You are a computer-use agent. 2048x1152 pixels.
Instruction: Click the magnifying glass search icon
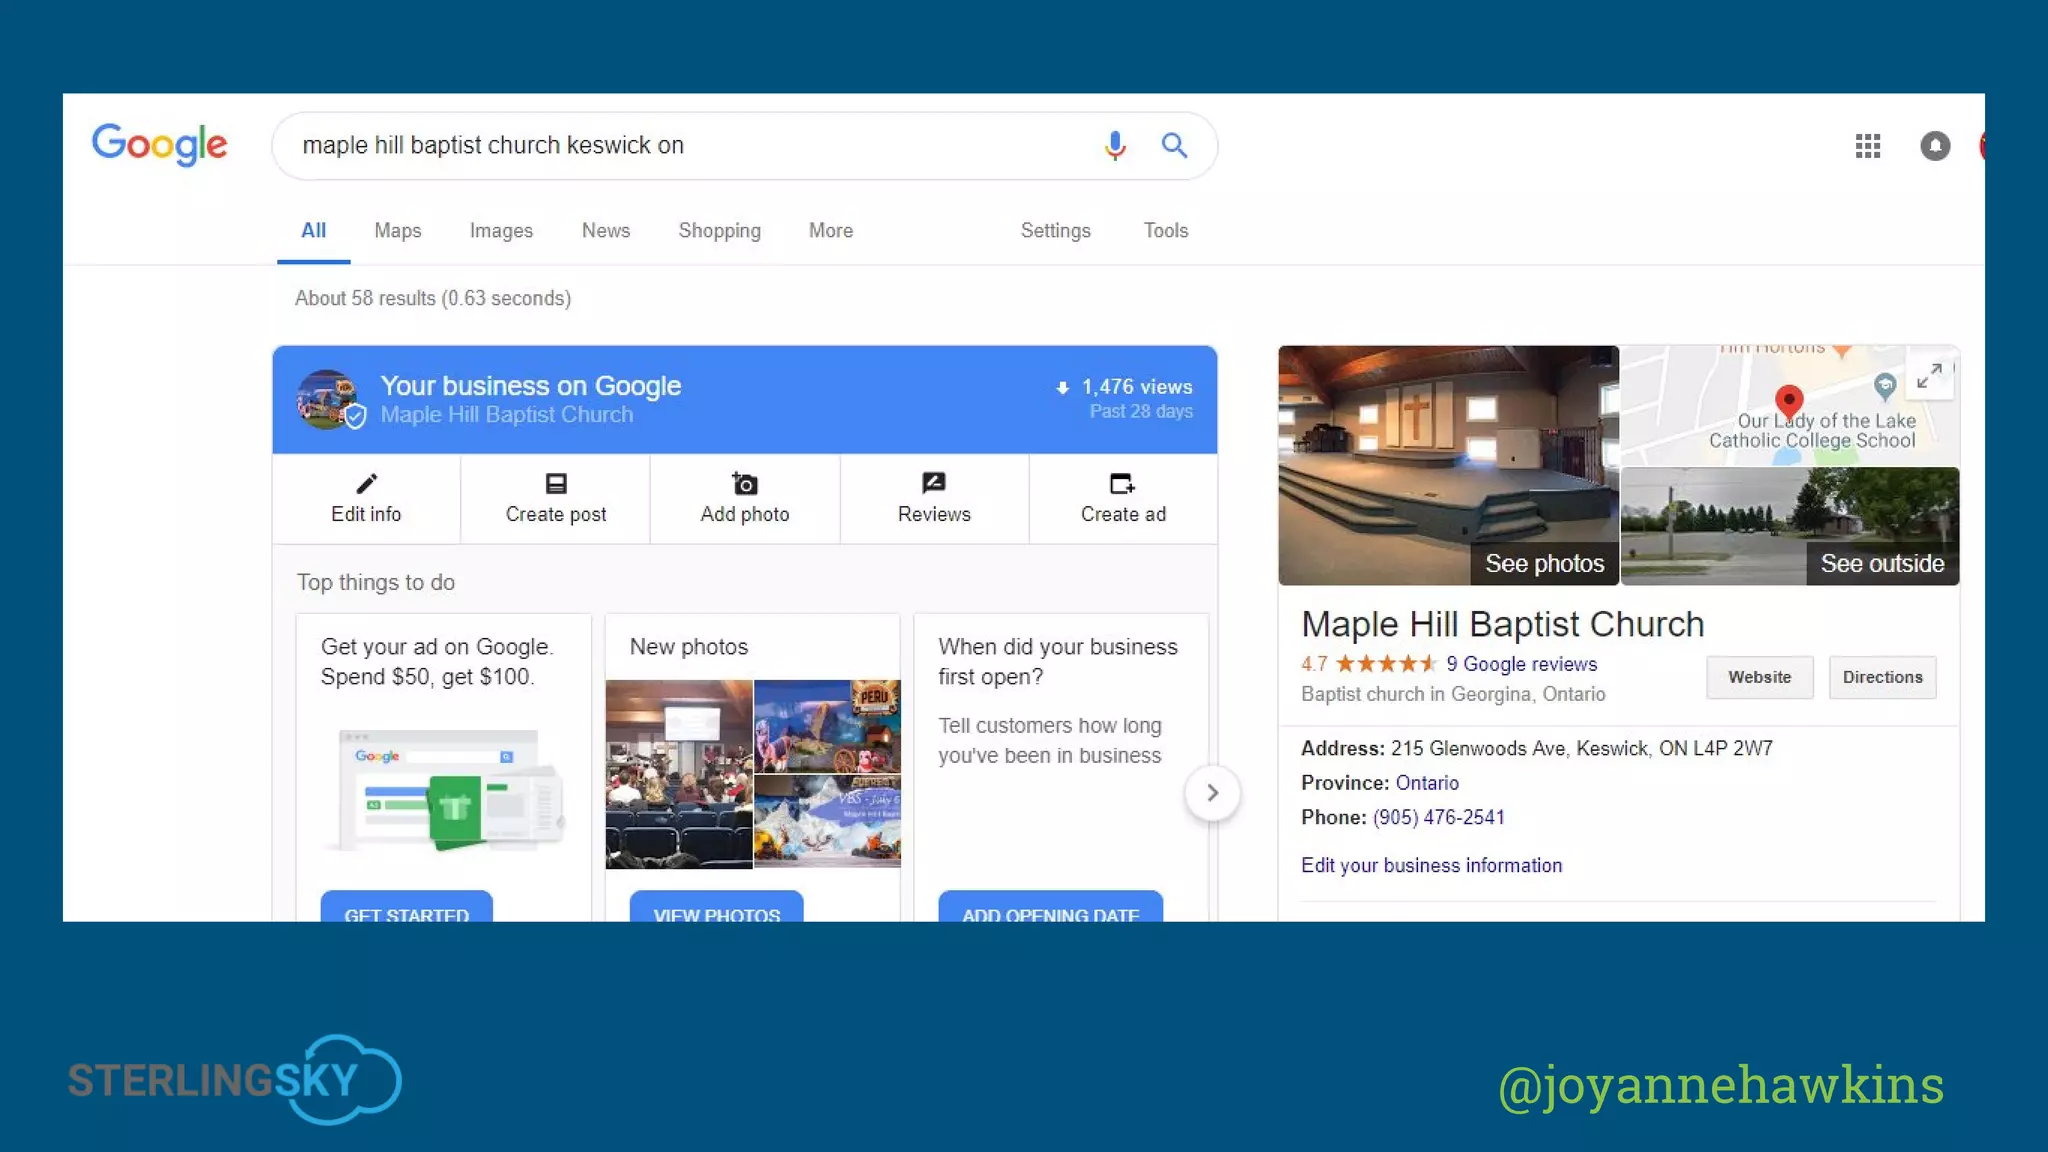pos(1174,146)
